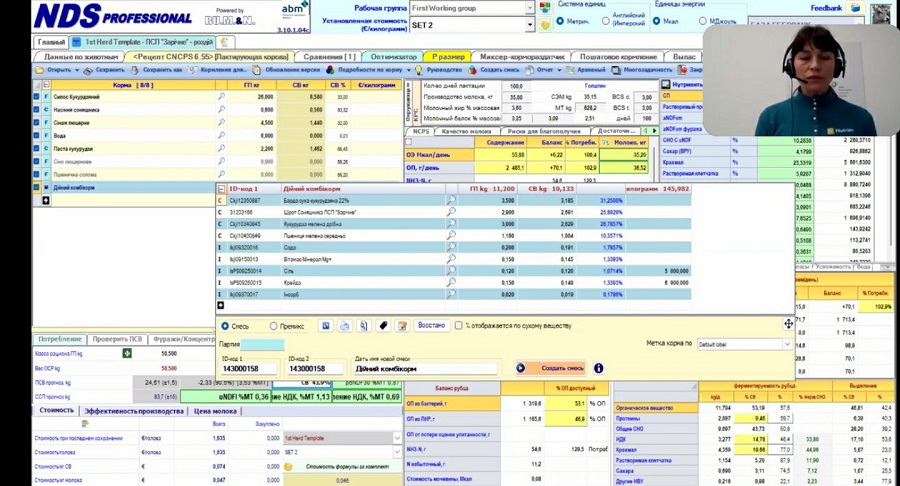Click the Сохранить как printer-disk icon
Image resolution: width=900 pixels, height=486 pixels.
click(x=135, y=70)
